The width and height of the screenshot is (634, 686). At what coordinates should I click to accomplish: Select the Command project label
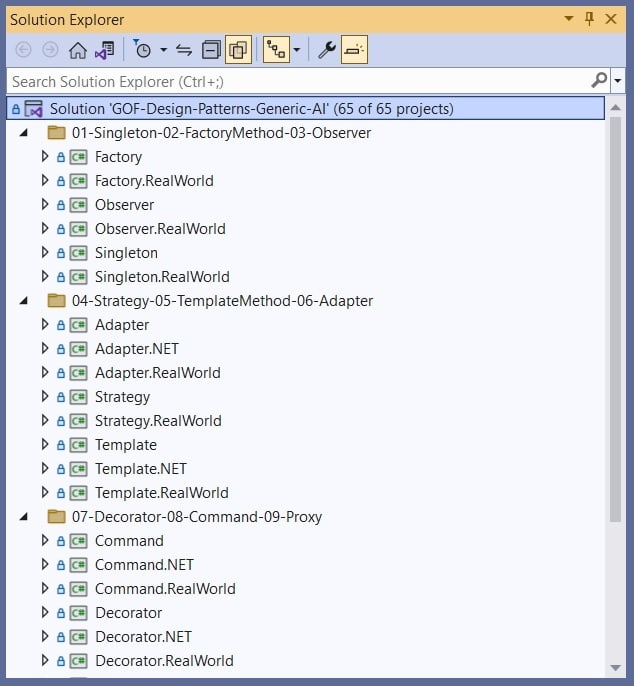tap(130, 541)
